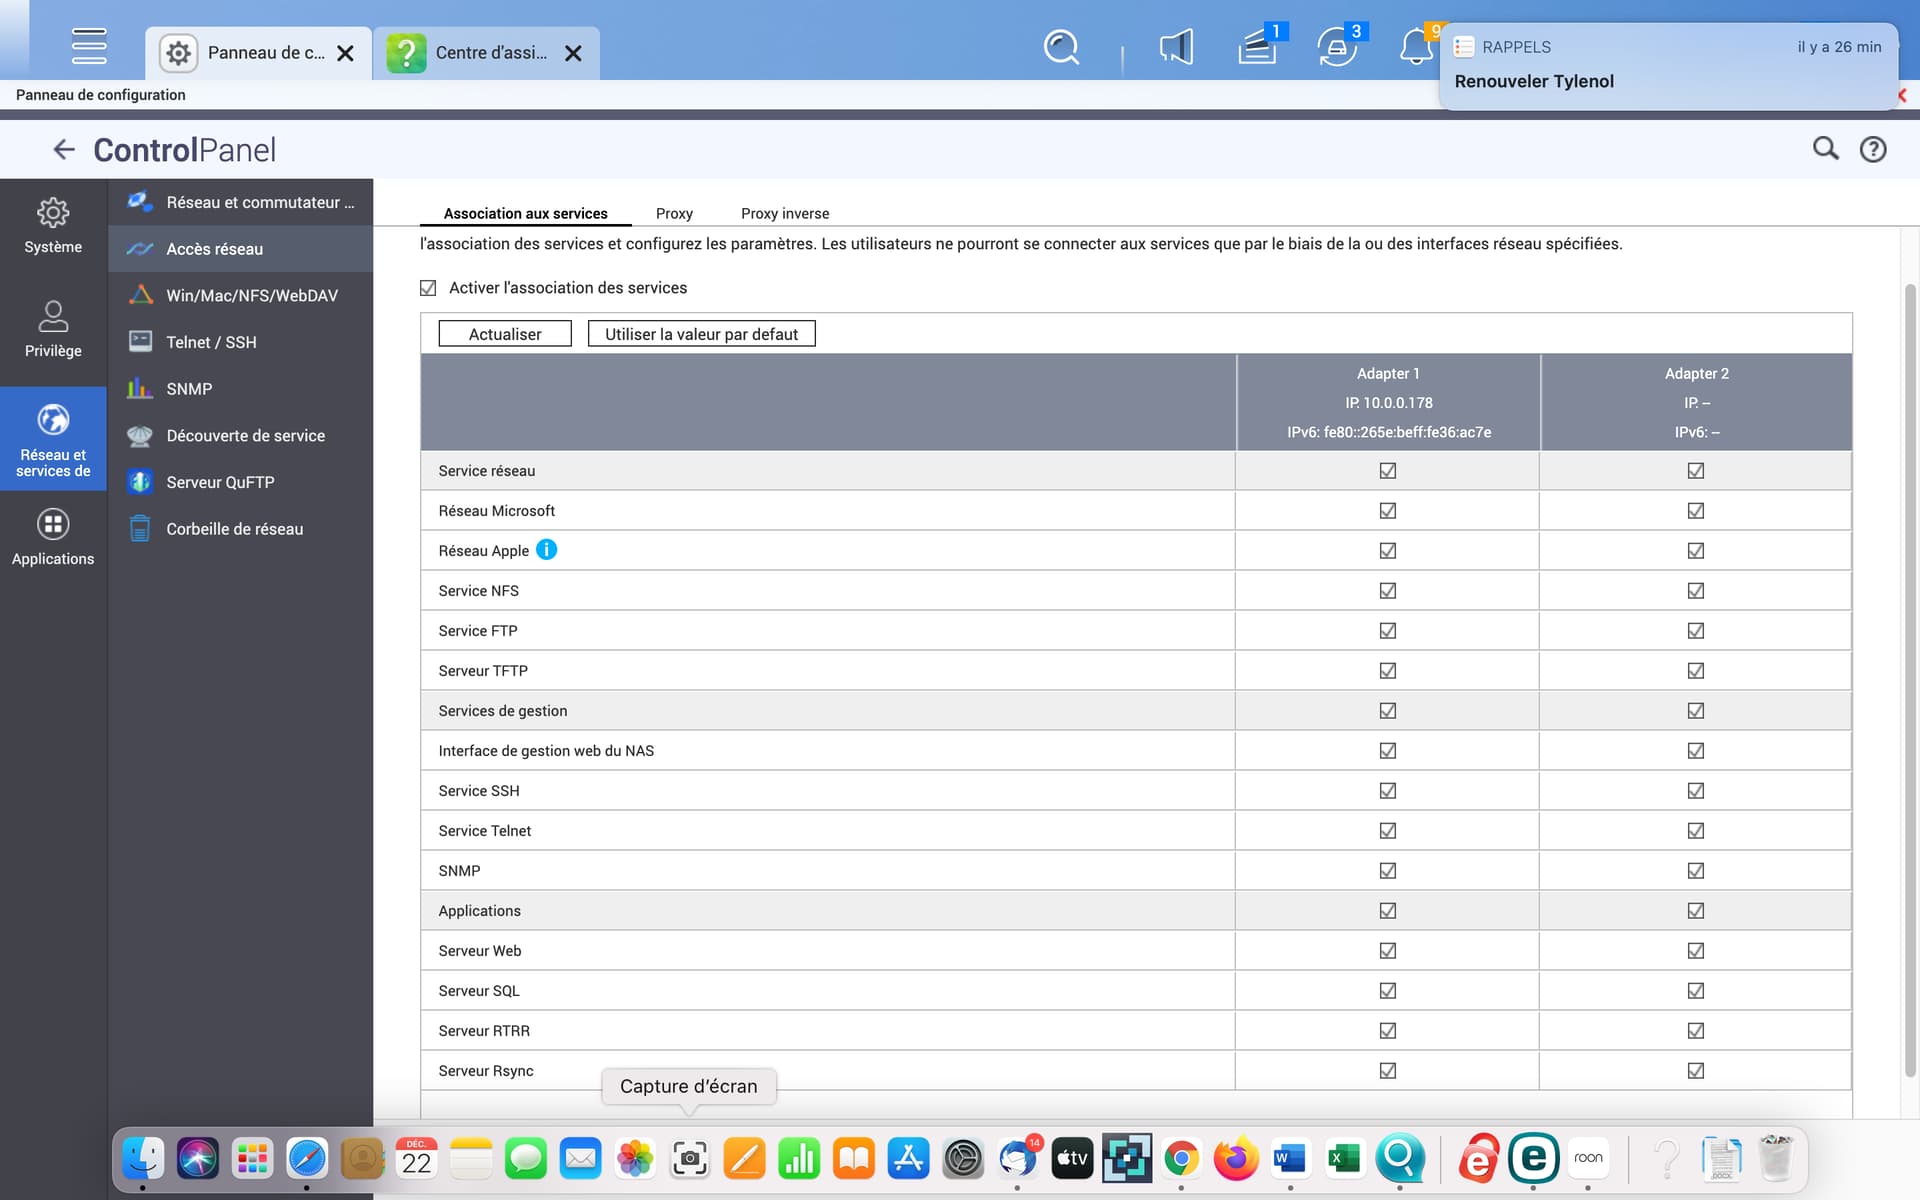1920x1200 pixels.
Task: Open Win/Mac/NFS/WebDAV settings
Action: pos(240,295)
